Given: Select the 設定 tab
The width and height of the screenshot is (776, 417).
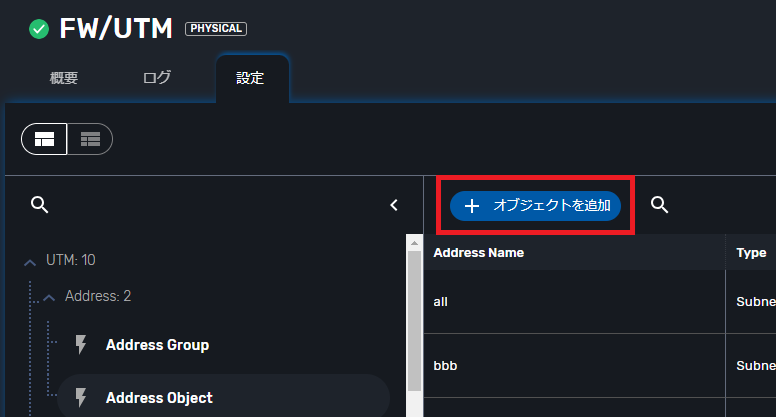Looking at the screenshot, I should 250,78.
